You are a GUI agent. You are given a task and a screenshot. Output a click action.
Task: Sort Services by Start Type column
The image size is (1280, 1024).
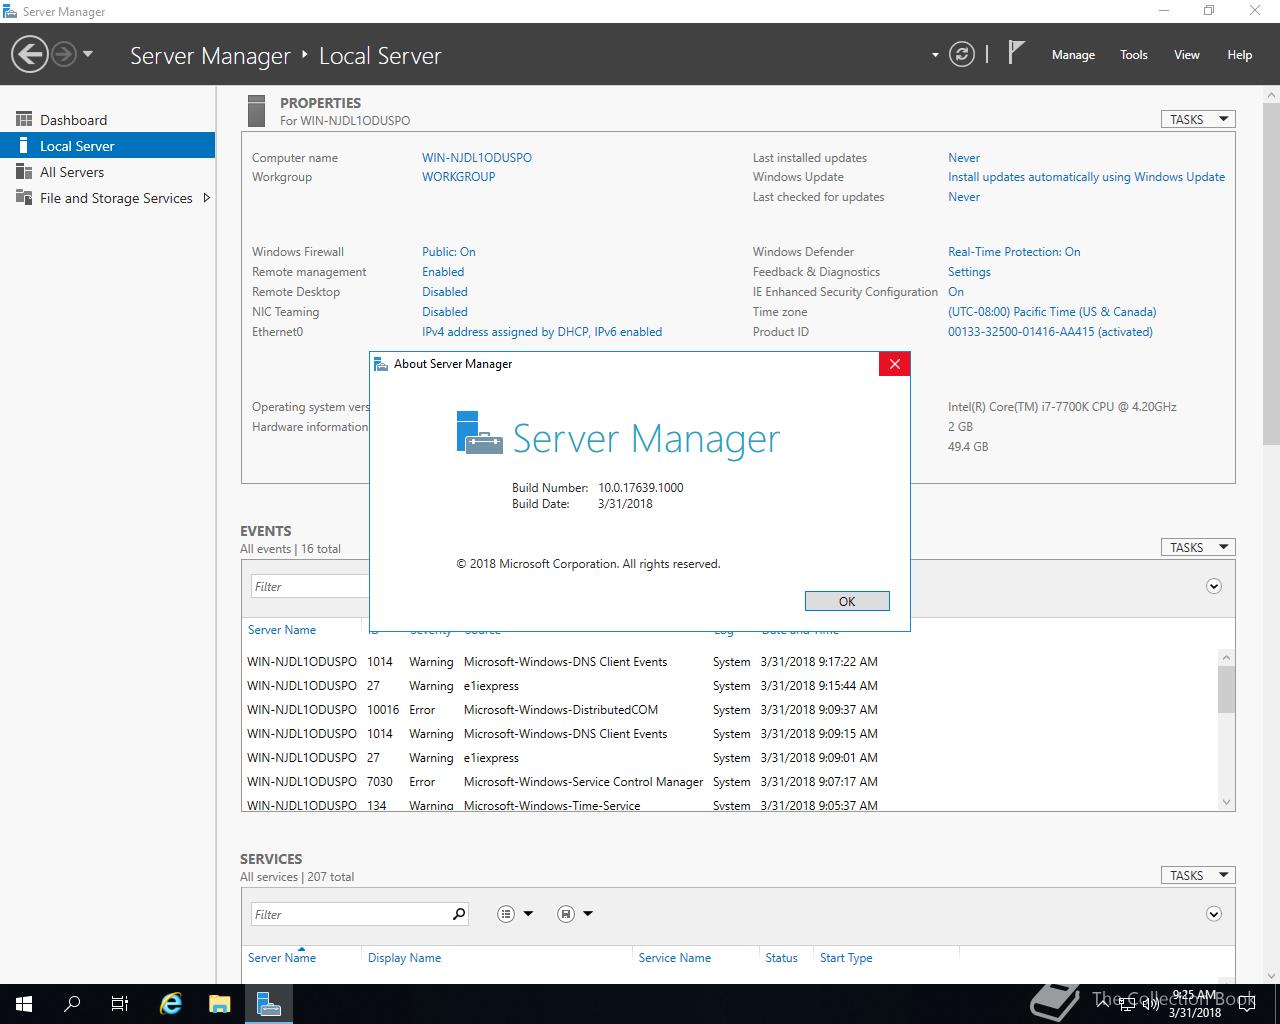[x=846, y=957]
